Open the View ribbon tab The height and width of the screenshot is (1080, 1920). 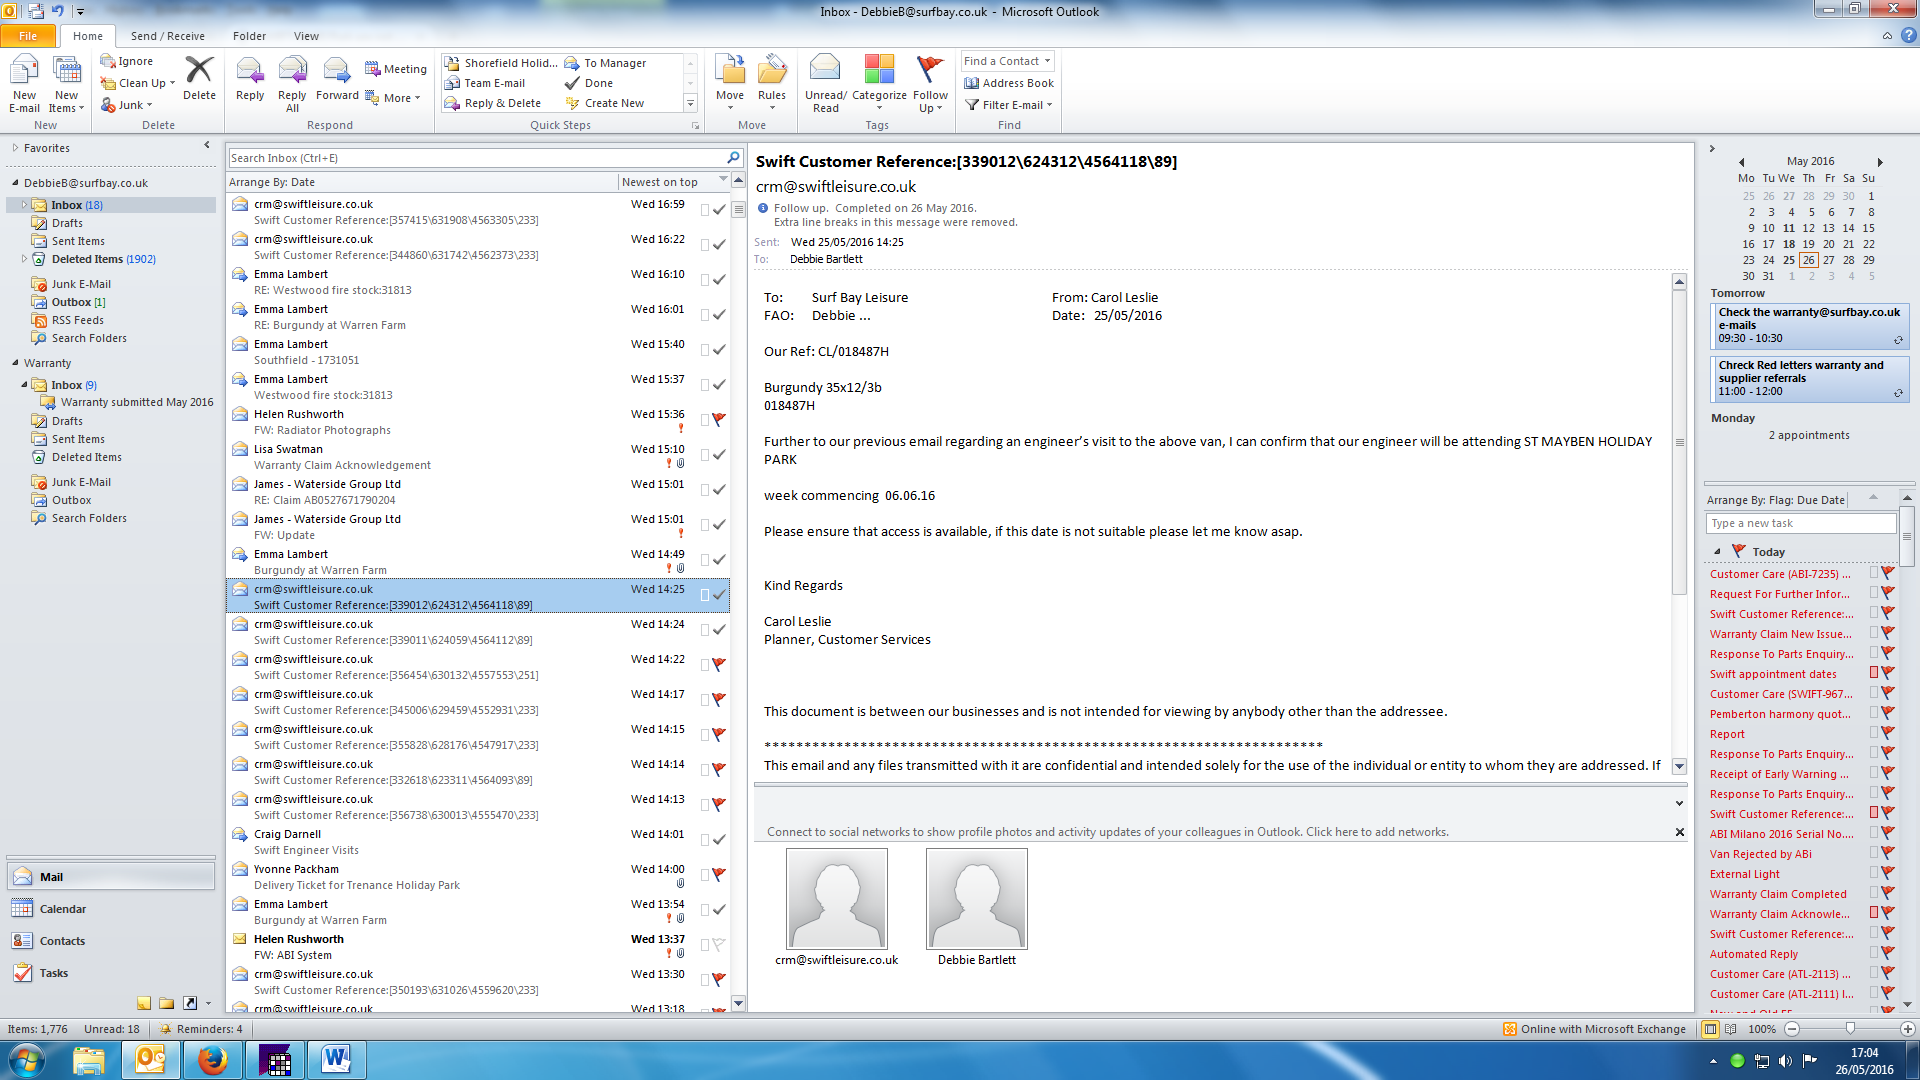click(x=306, y=36)
